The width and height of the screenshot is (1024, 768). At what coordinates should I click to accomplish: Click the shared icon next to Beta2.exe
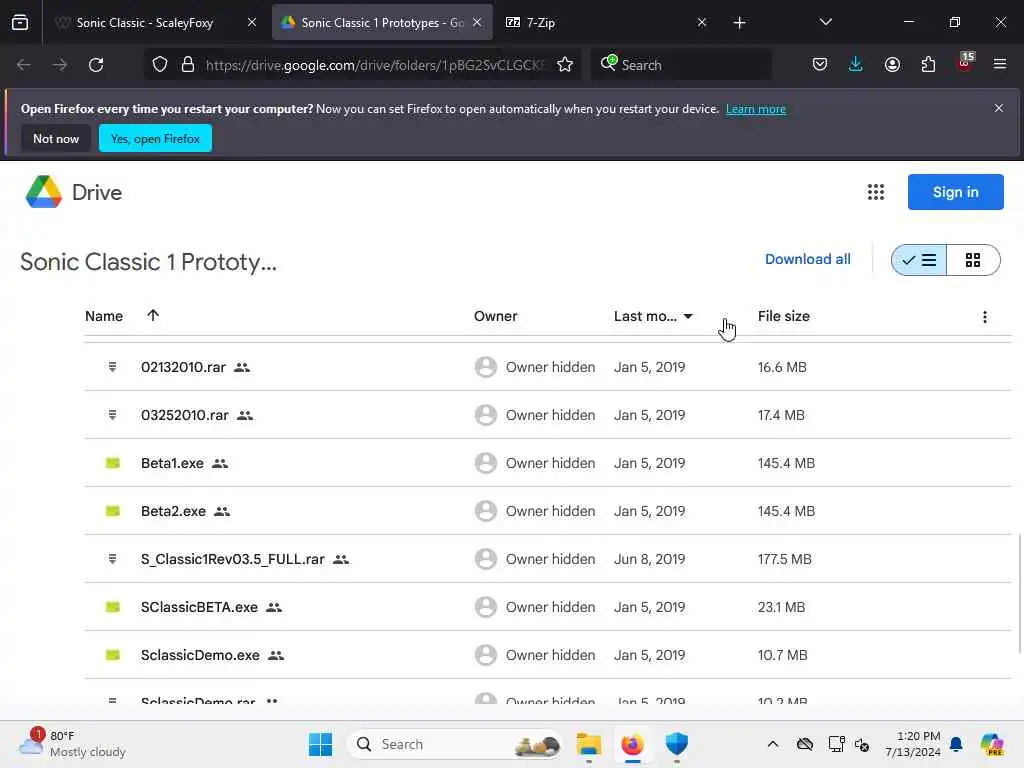click(222, 511)
